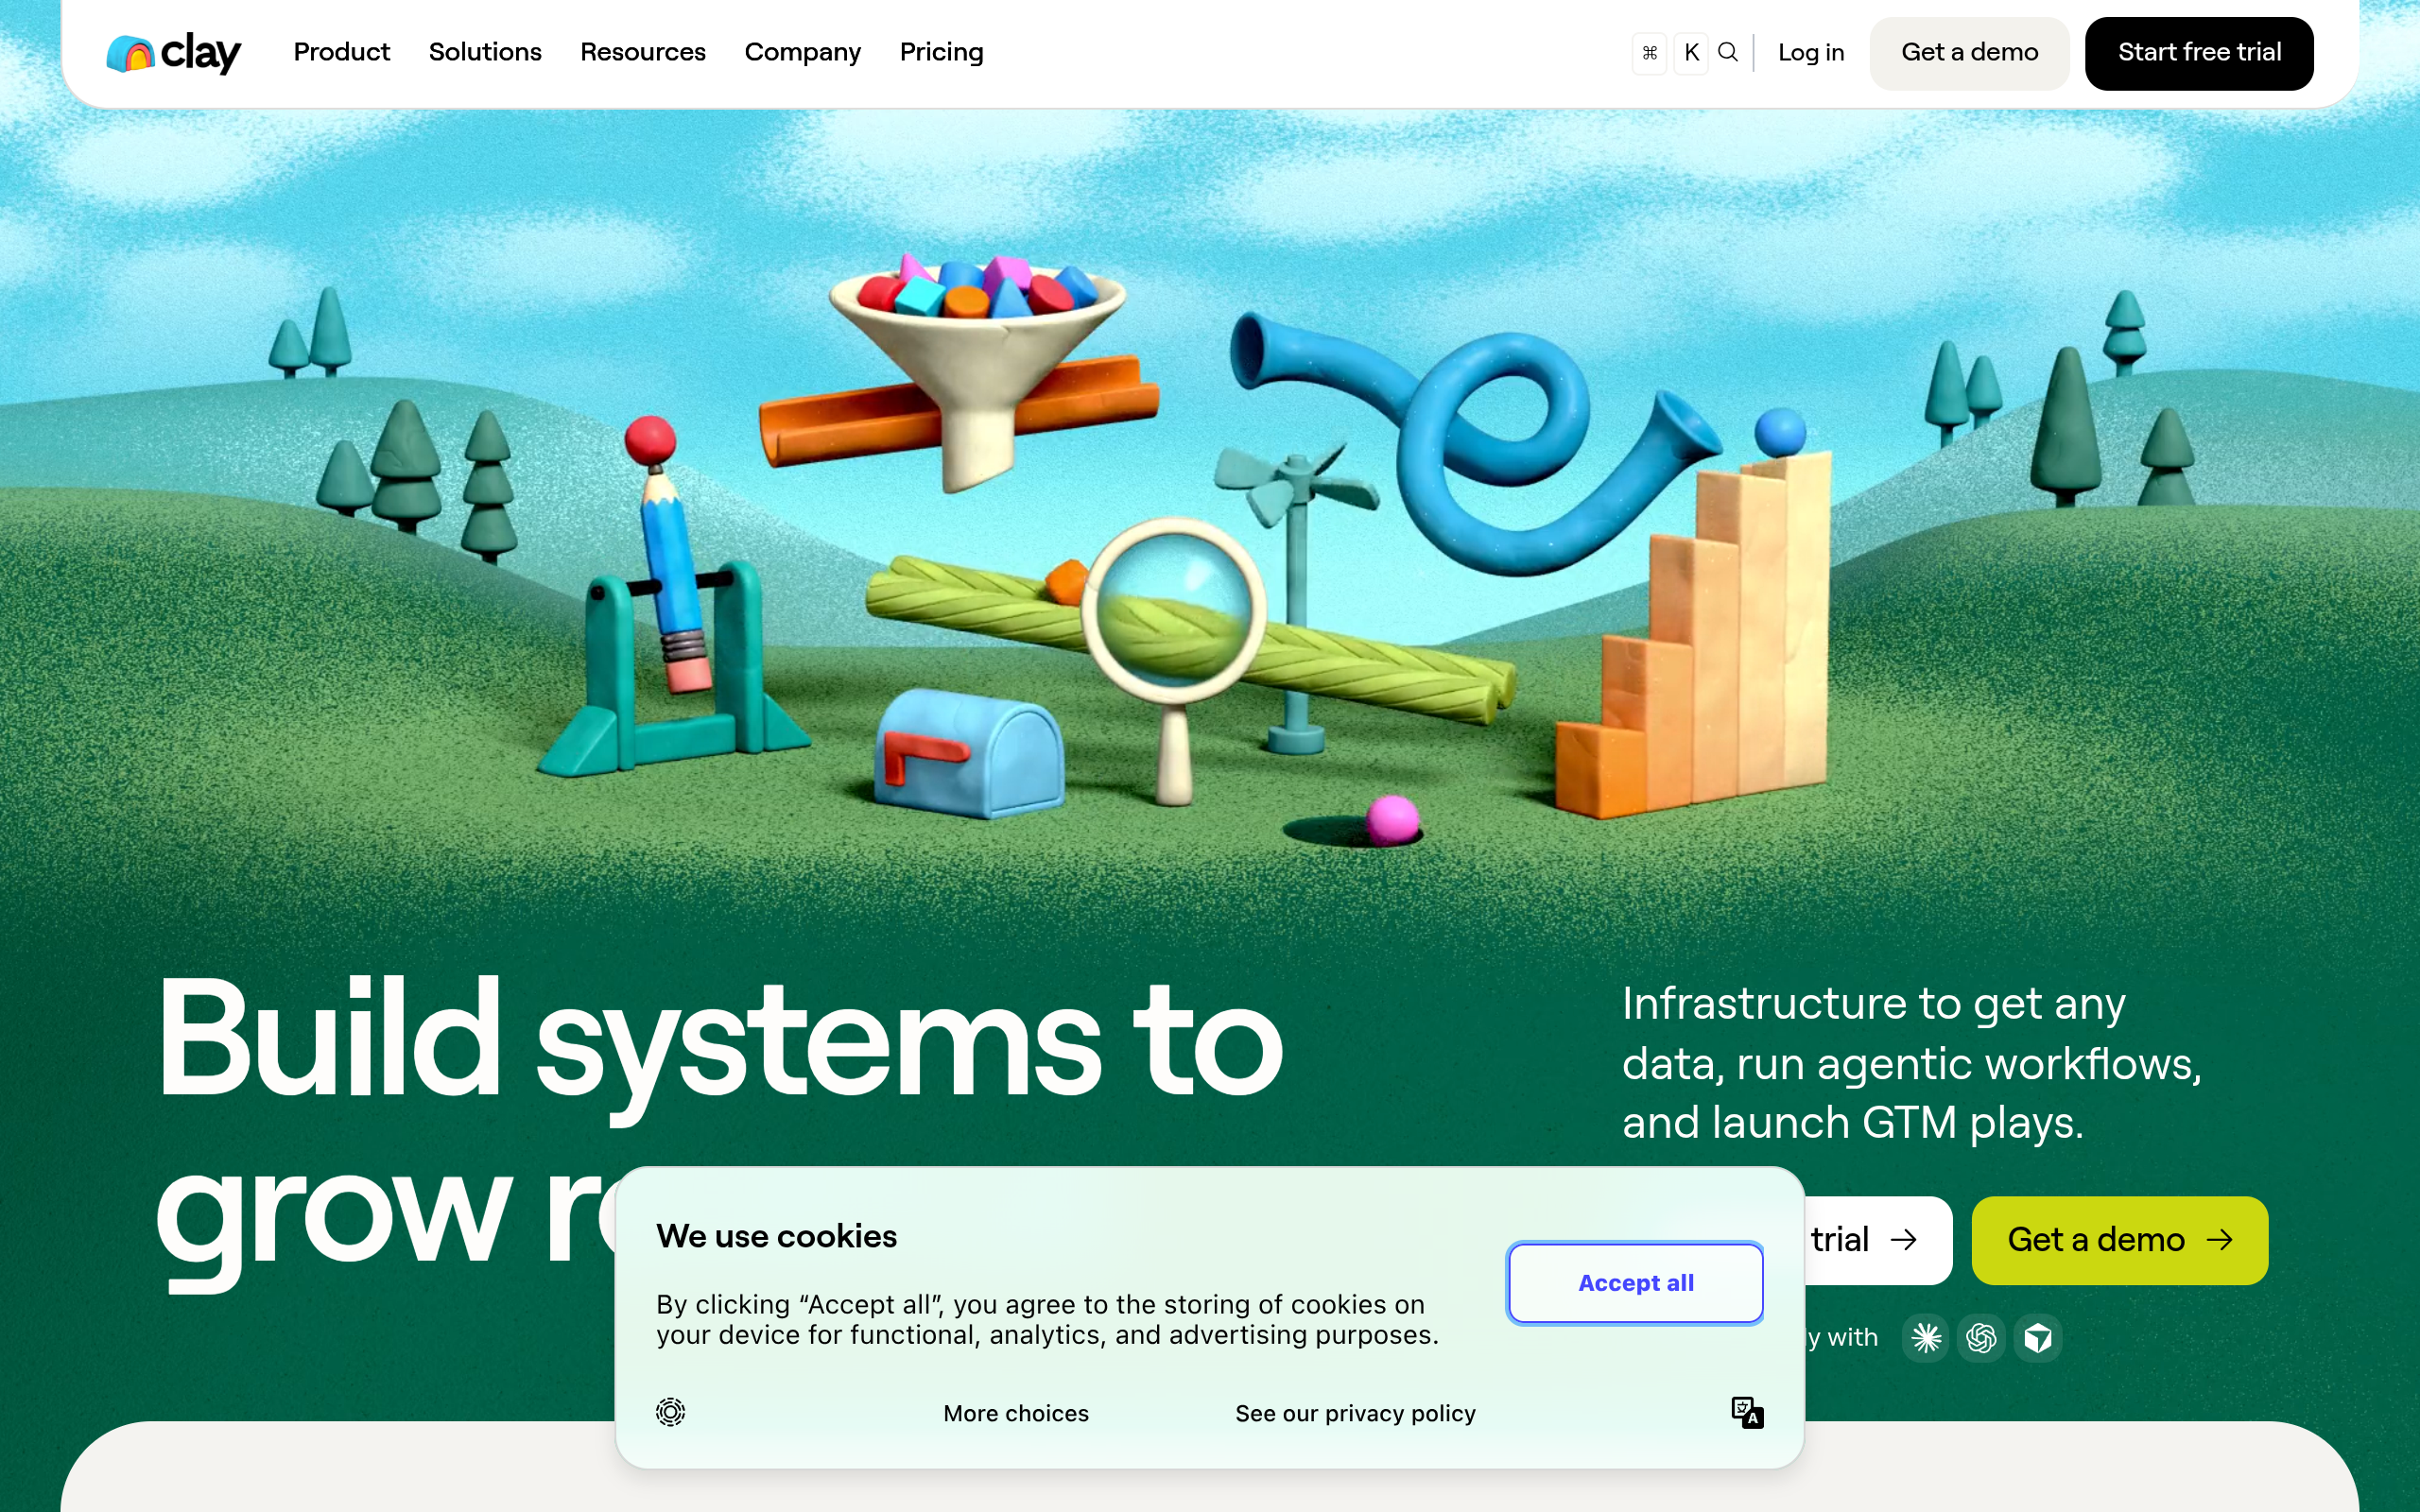Click the Log in link
This screenshot has height=1512, width=2420.
[x=1811, y=53]
